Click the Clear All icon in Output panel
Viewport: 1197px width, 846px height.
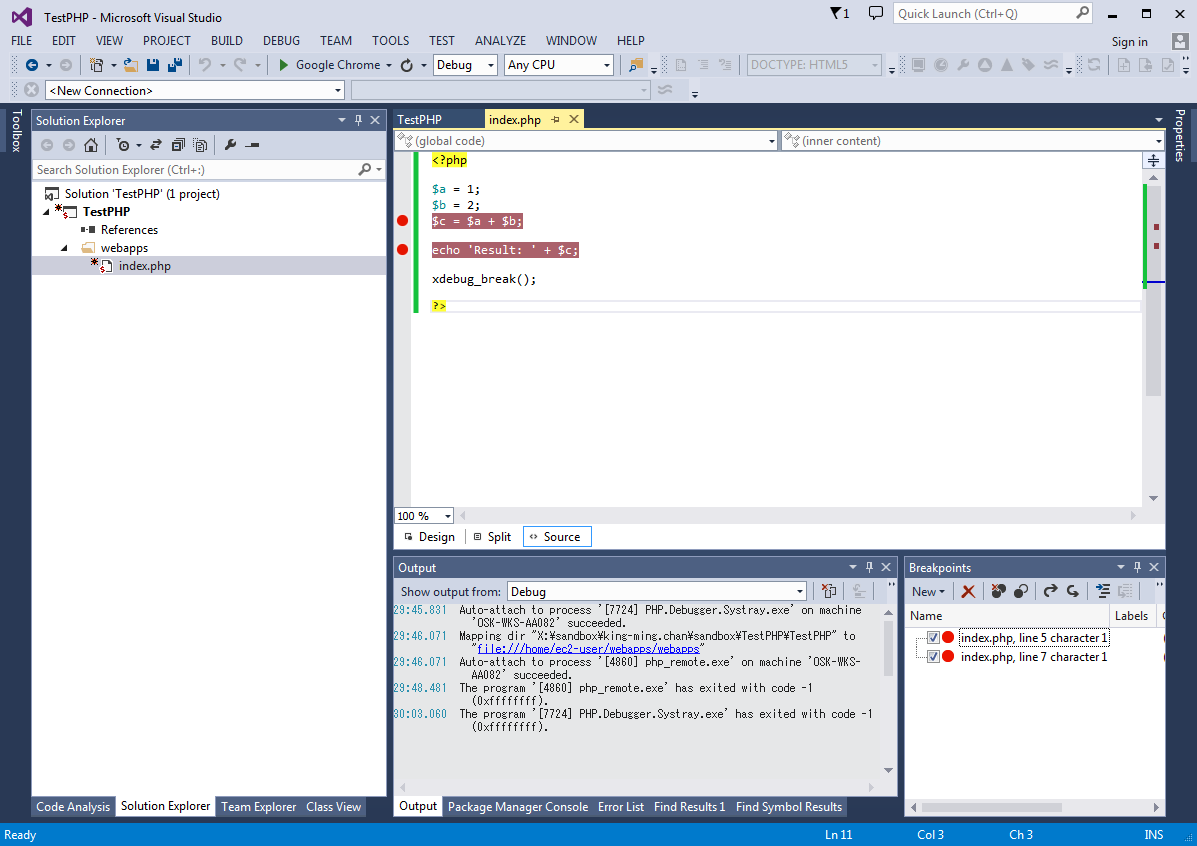coord(828,591)
